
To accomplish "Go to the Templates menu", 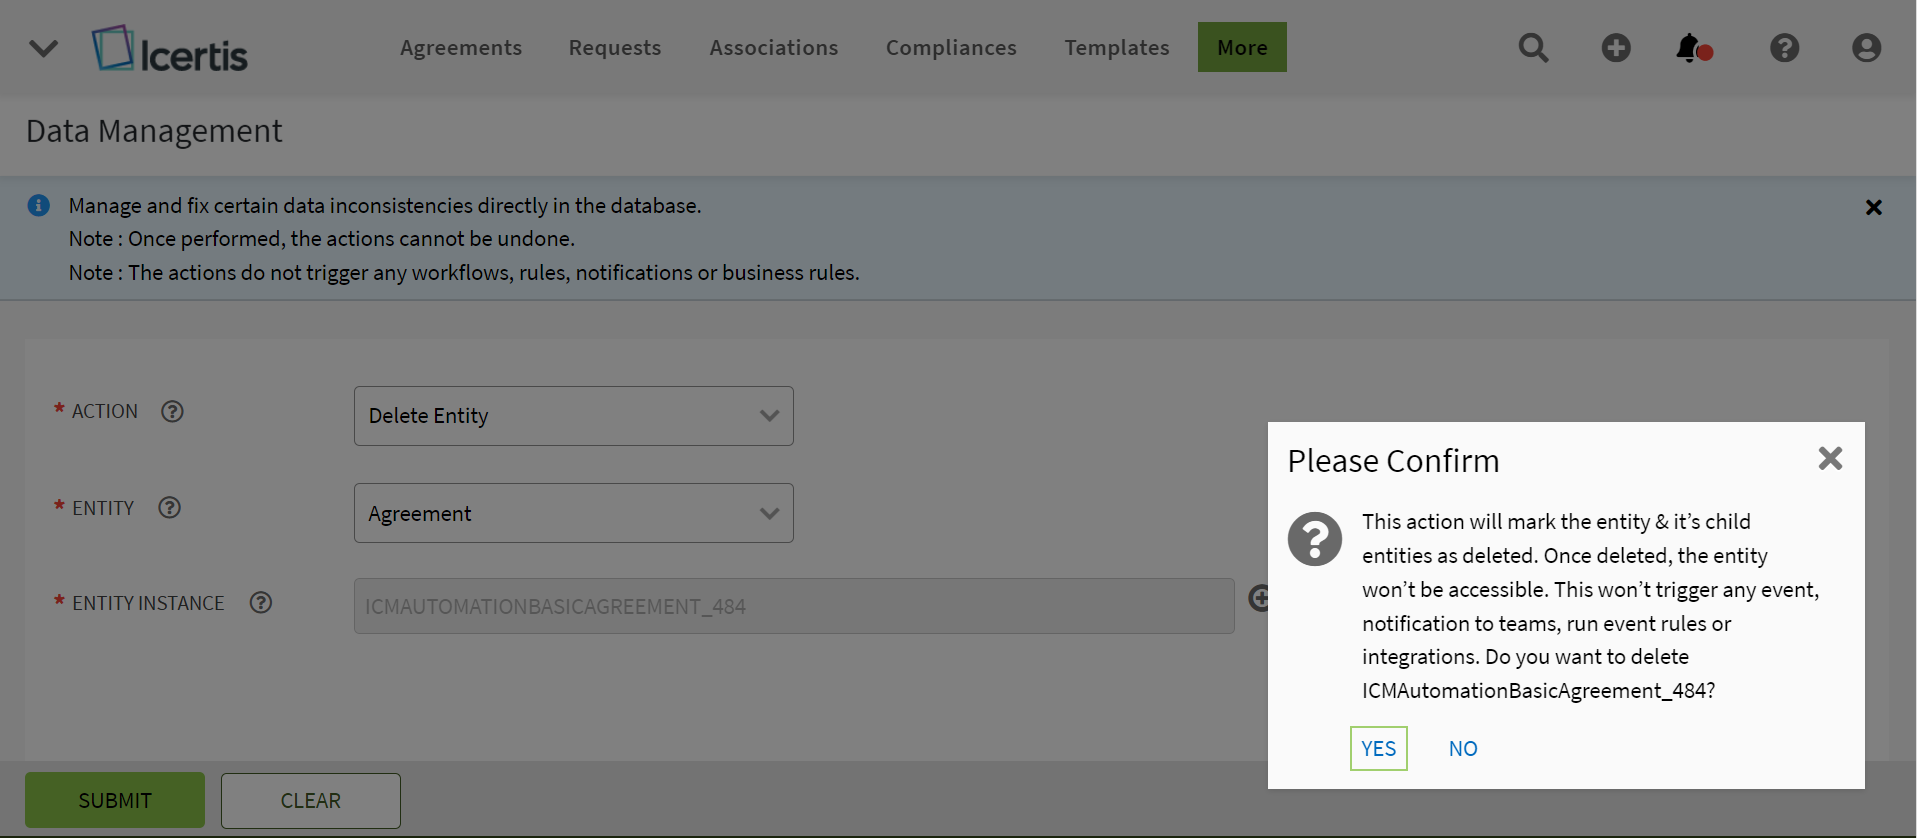I will point(1116,48).
